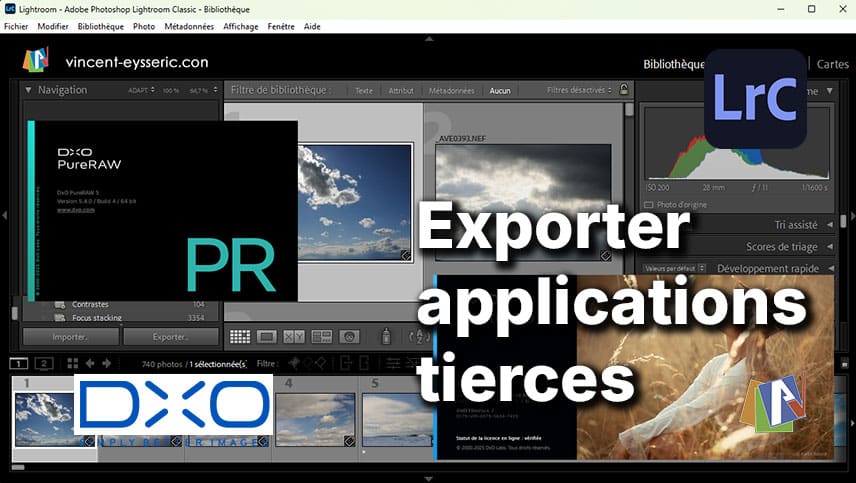Toggle main window button 1
The height and width of the screenshot is (483, 856).
19,363
